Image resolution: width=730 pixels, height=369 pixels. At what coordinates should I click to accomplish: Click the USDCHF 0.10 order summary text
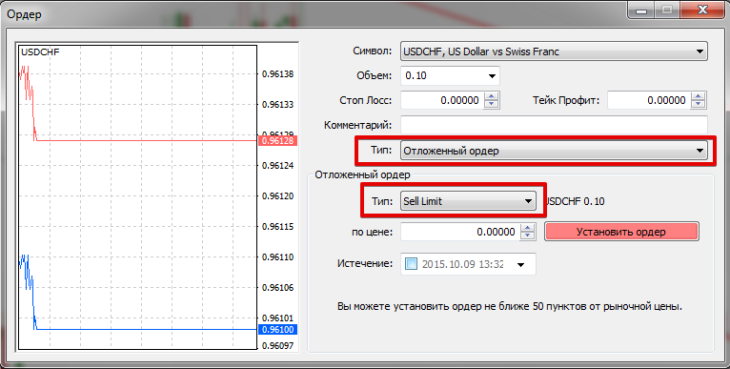(574, 201)
